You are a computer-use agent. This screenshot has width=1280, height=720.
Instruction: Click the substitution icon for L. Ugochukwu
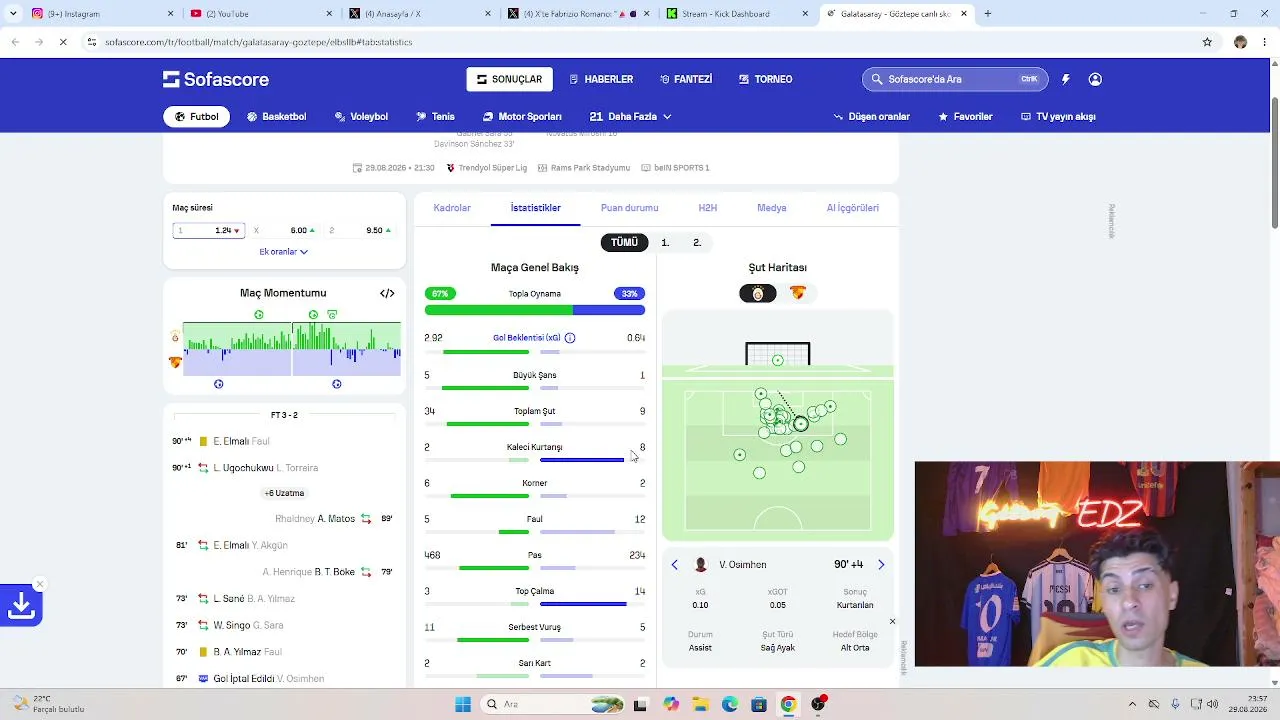[x=203, y=468]
